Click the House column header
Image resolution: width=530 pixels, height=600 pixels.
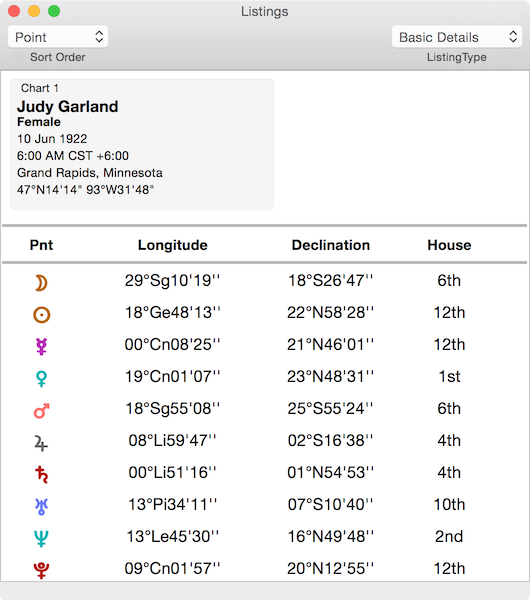click(449, 245)
